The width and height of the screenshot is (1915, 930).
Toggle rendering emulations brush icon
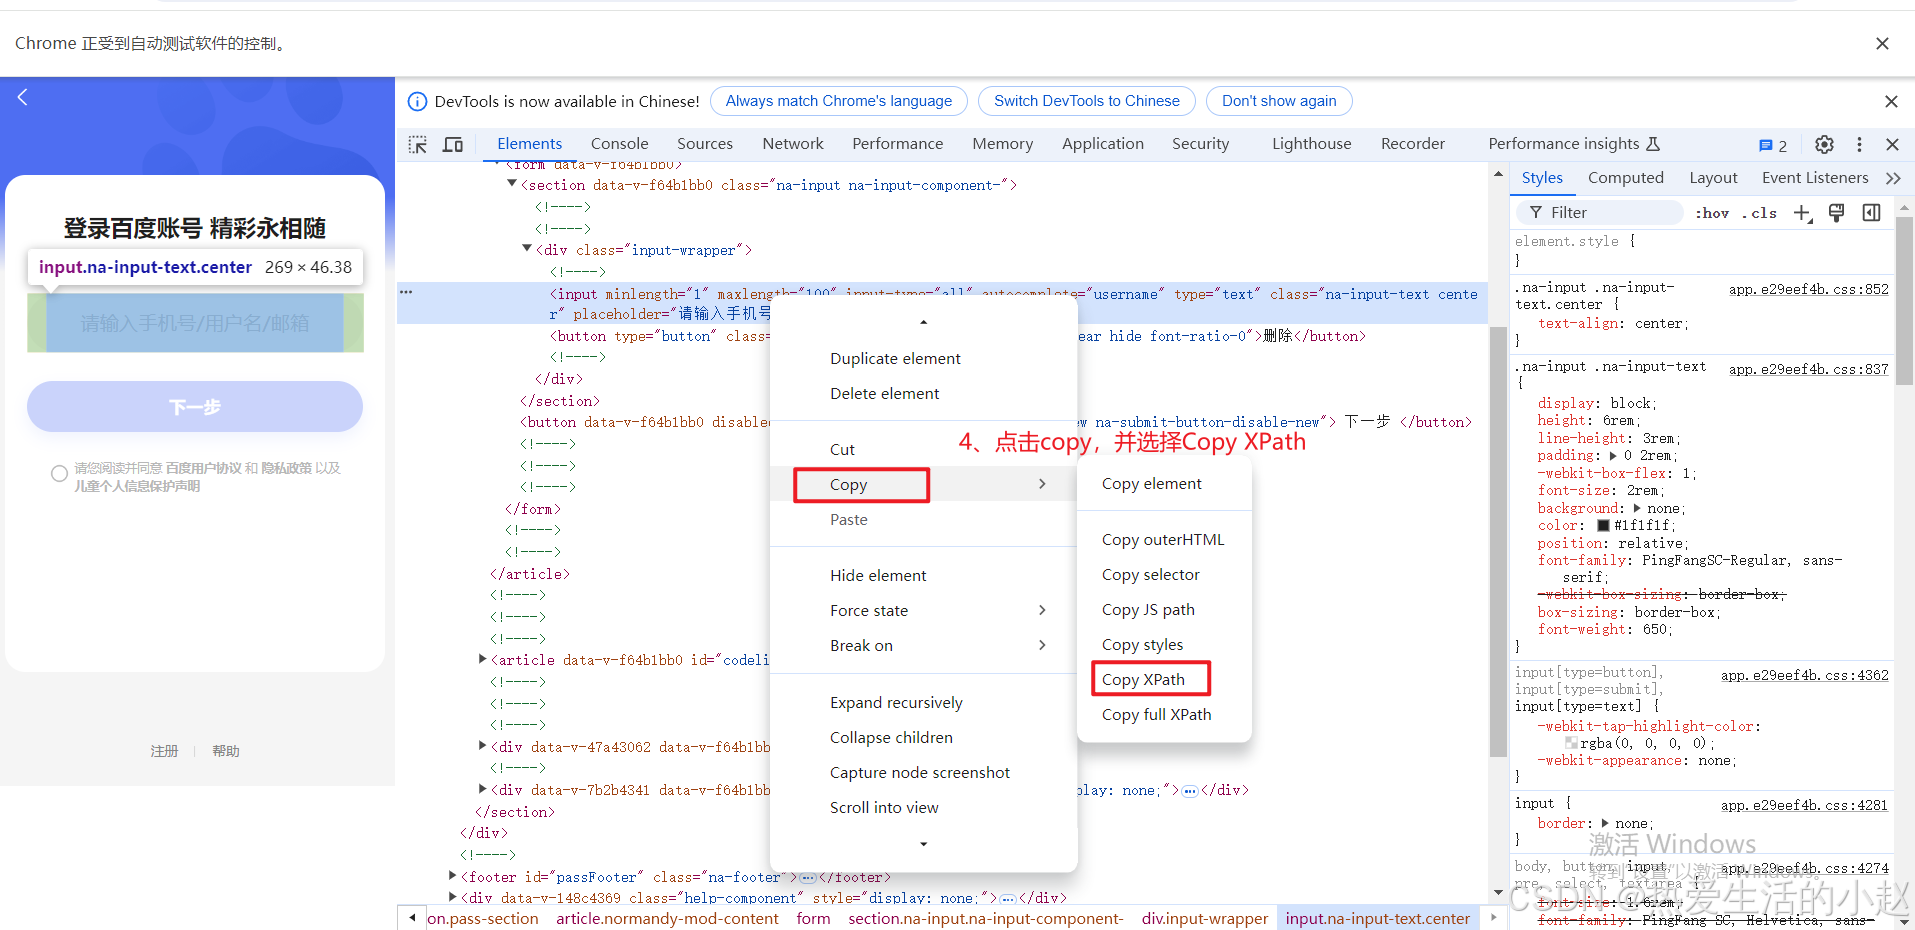[1836, 212]
